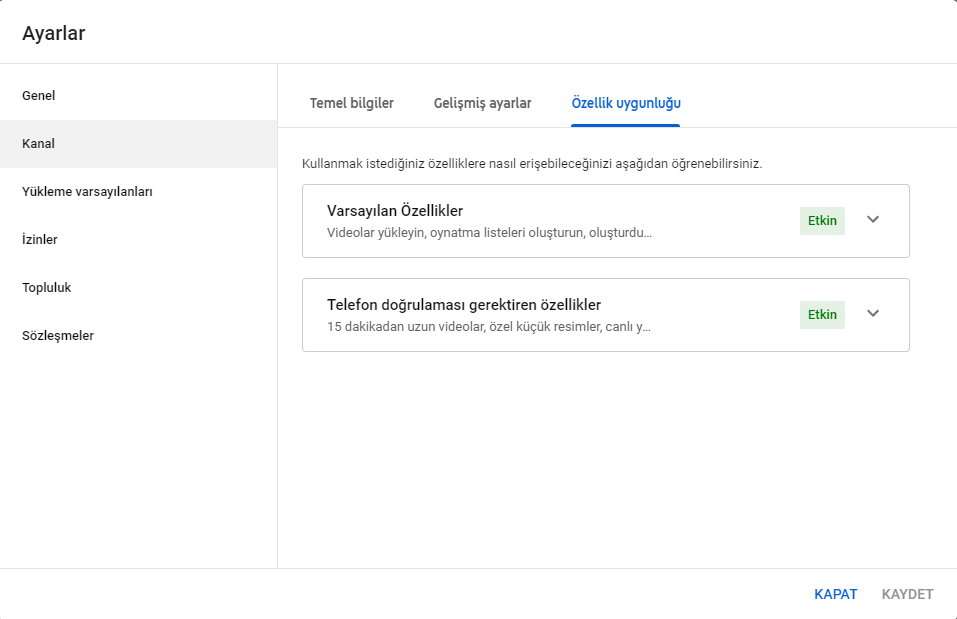Open Sözleşmeler in the sidebar
The width and height of the screenshot is (957, 619).
[58, 336]
